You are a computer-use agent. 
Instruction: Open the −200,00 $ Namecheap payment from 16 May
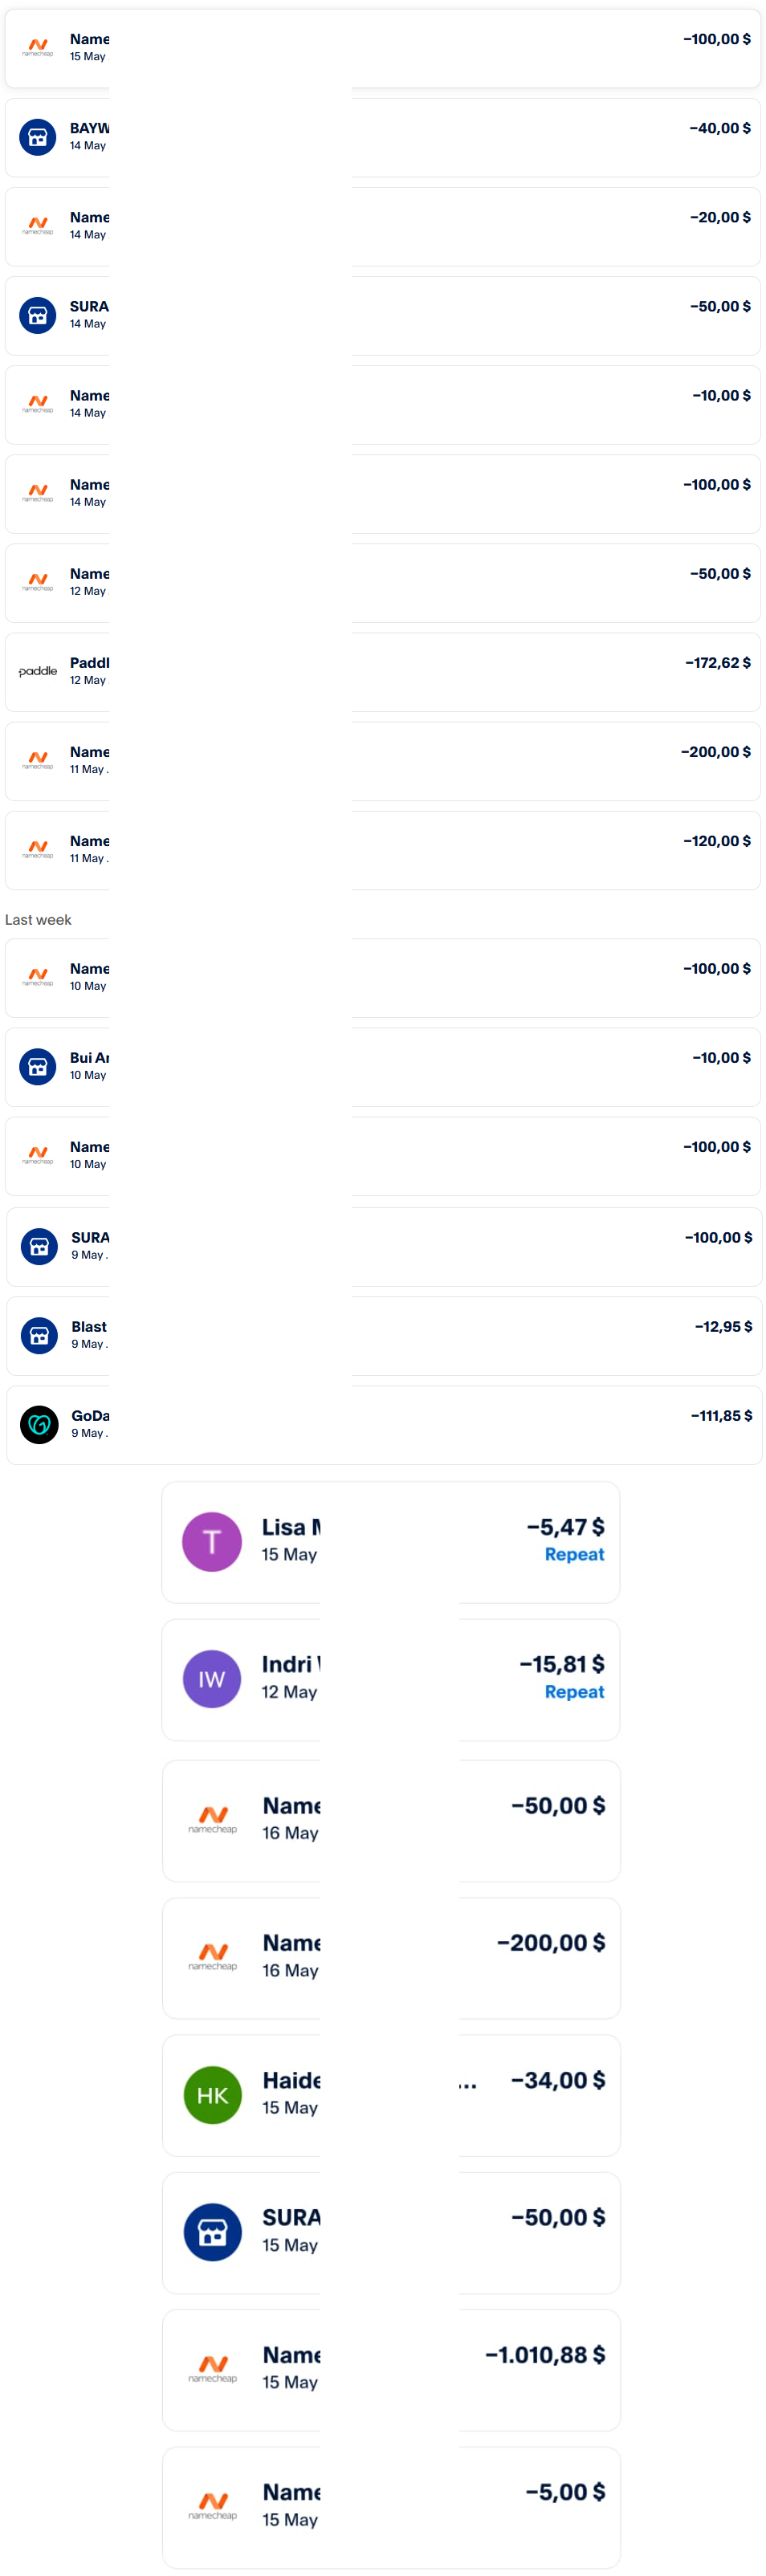[391, 1958]
